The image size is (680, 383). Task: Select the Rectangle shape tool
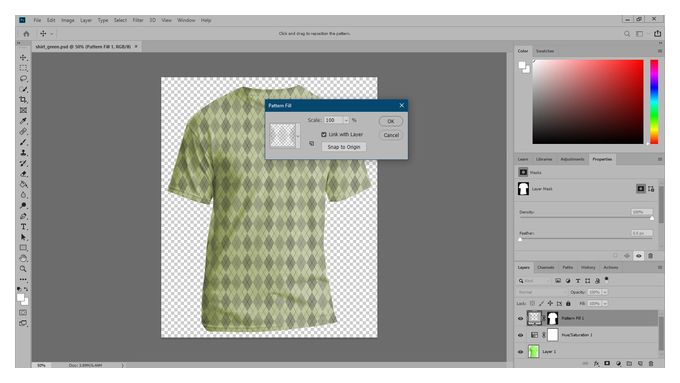click(x=23, y=248)
